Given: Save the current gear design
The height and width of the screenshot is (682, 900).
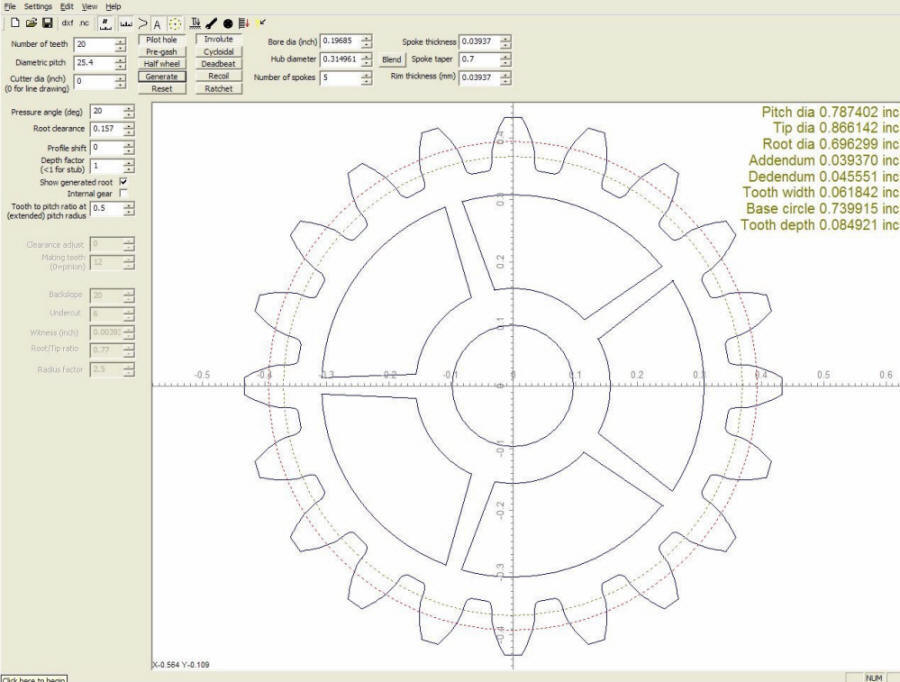Looking at the screenshot, I should (47, 23).
